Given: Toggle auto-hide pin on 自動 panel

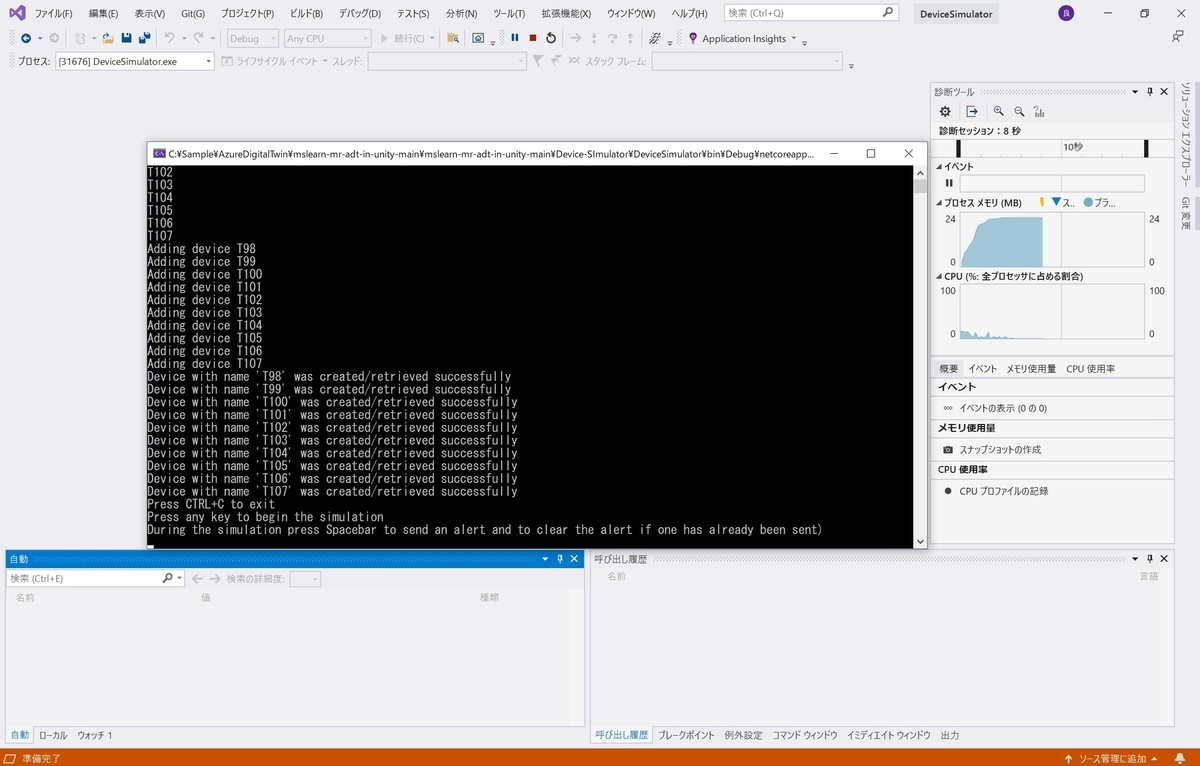Looking at the screenshot, I should pyautogui.click(x=559, y=559).
